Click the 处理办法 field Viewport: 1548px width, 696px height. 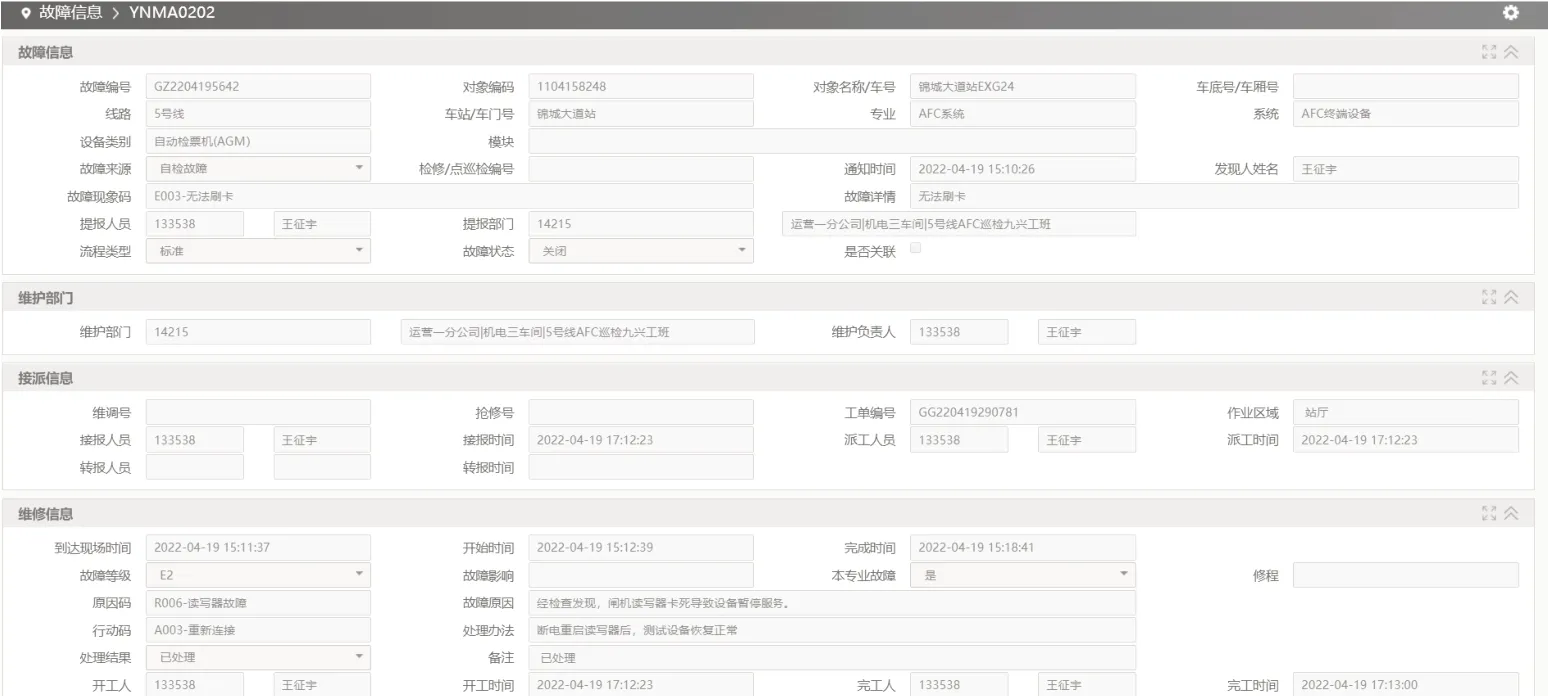pyautogui.click(x=832, y=630)
